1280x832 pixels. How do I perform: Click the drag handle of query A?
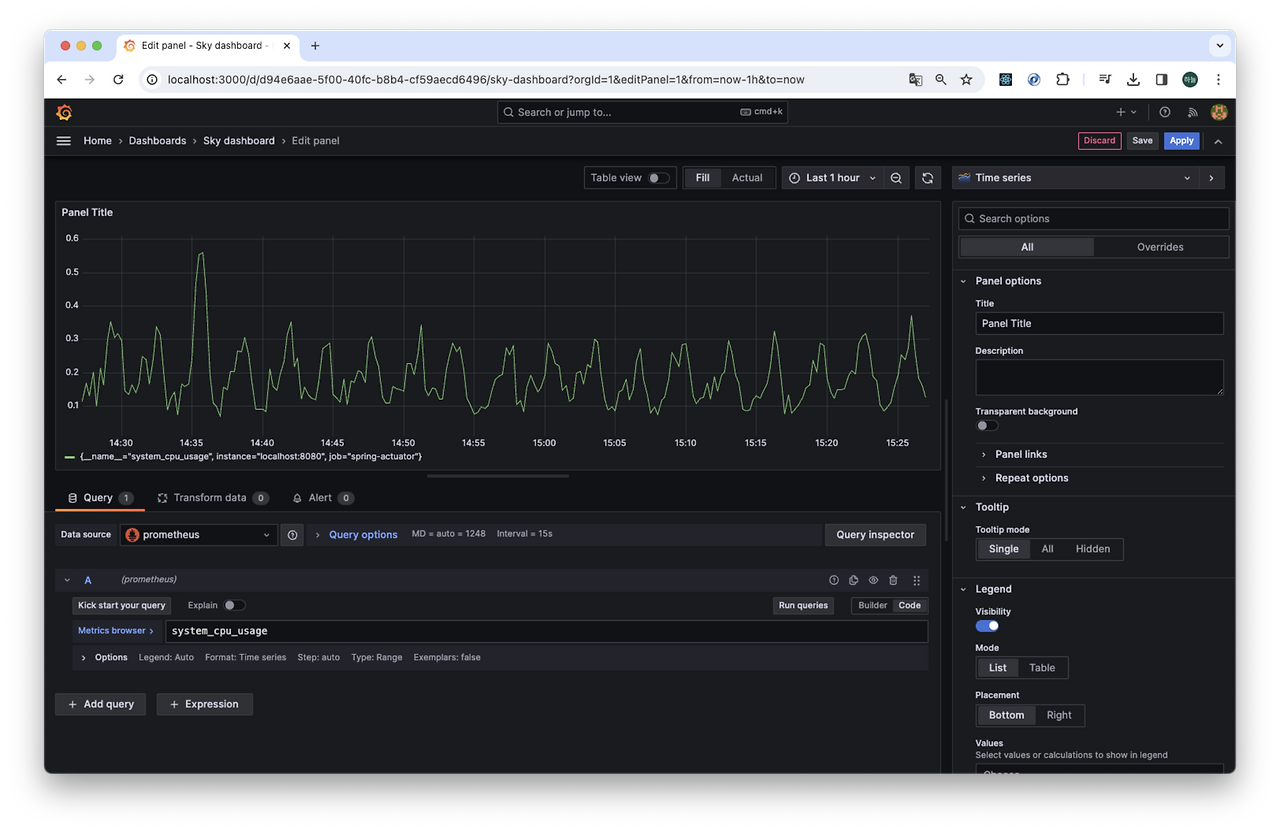coord(917,580)
